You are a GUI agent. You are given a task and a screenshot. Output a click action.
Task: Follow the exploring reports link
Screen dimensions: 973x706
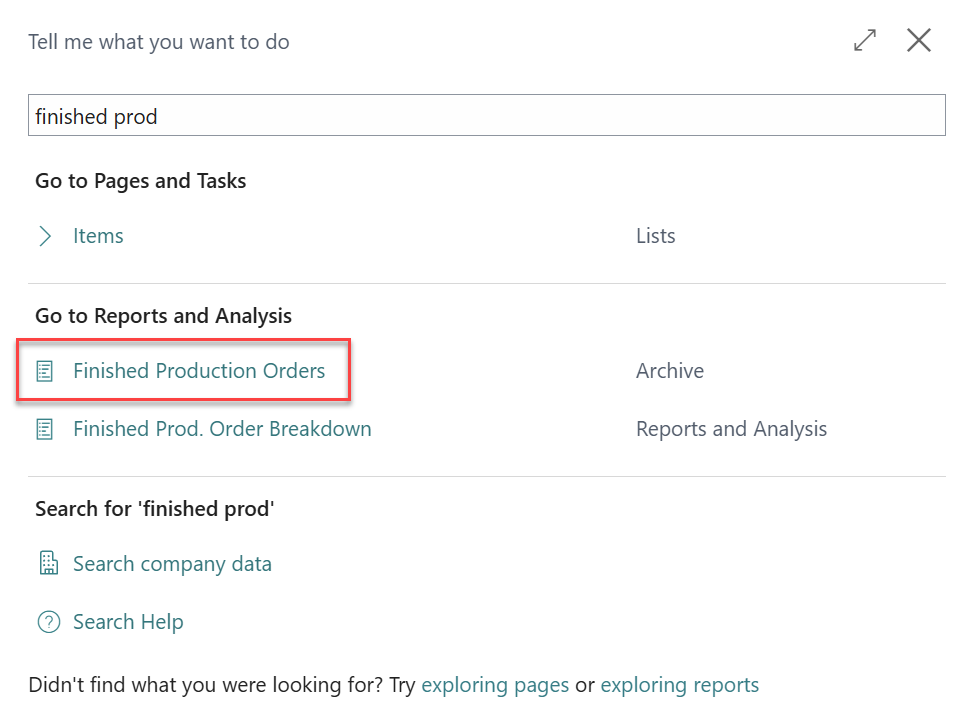[679, 685]
